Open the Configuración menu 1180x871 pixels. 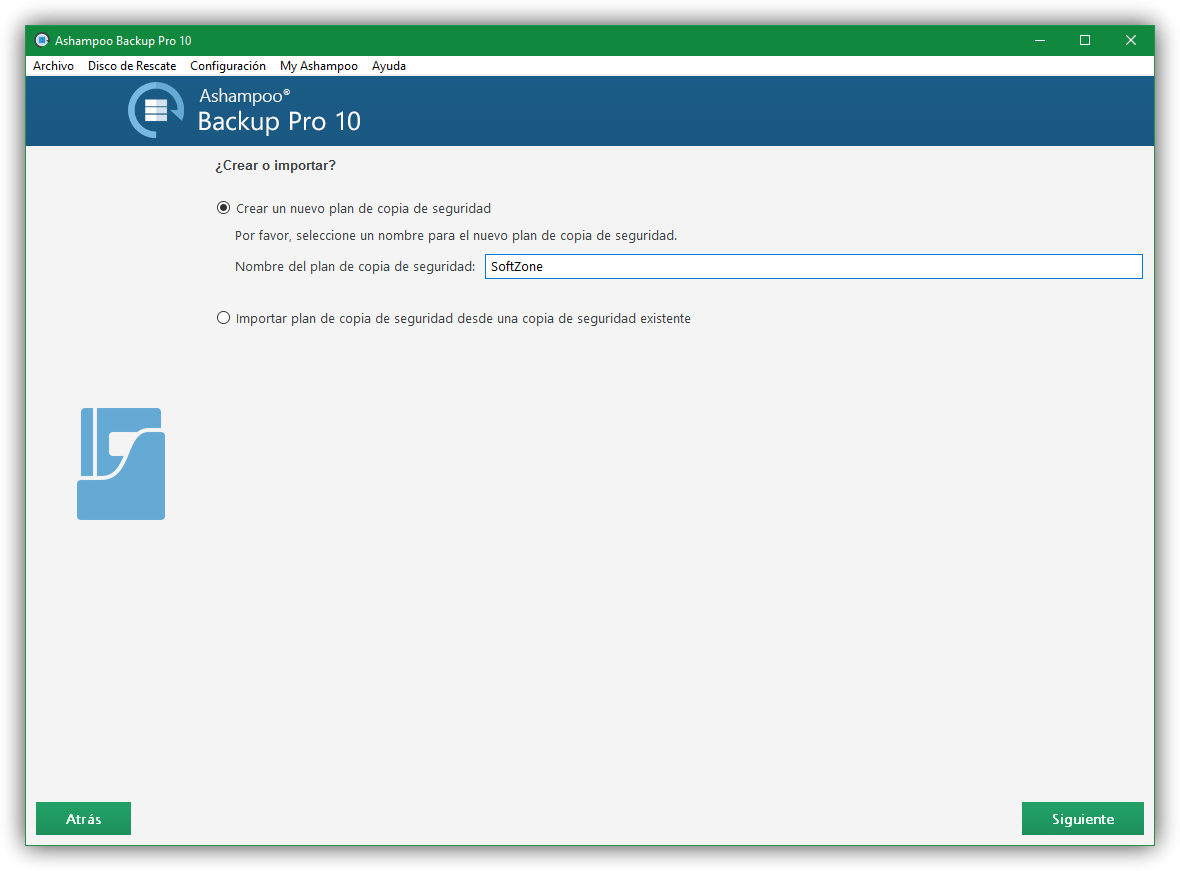coord(228,66)
